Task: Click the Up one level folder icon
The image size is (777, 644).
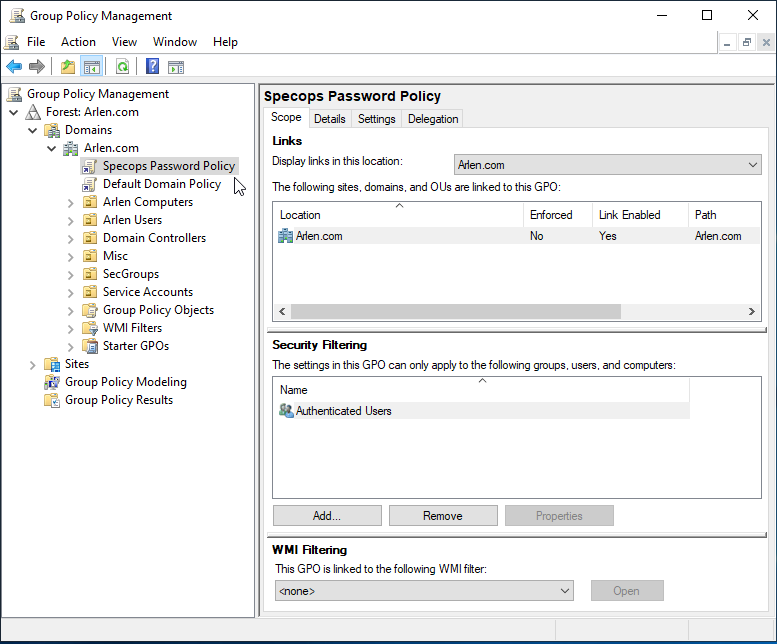Action: click(x=67, y=66)
